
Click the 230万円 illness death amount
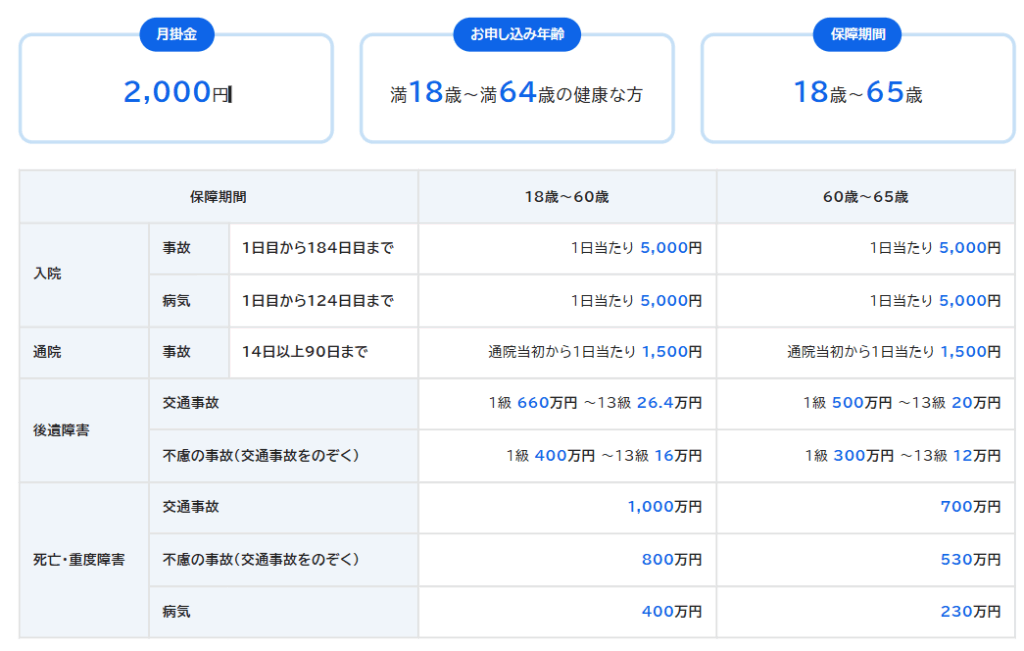[970, 611]
